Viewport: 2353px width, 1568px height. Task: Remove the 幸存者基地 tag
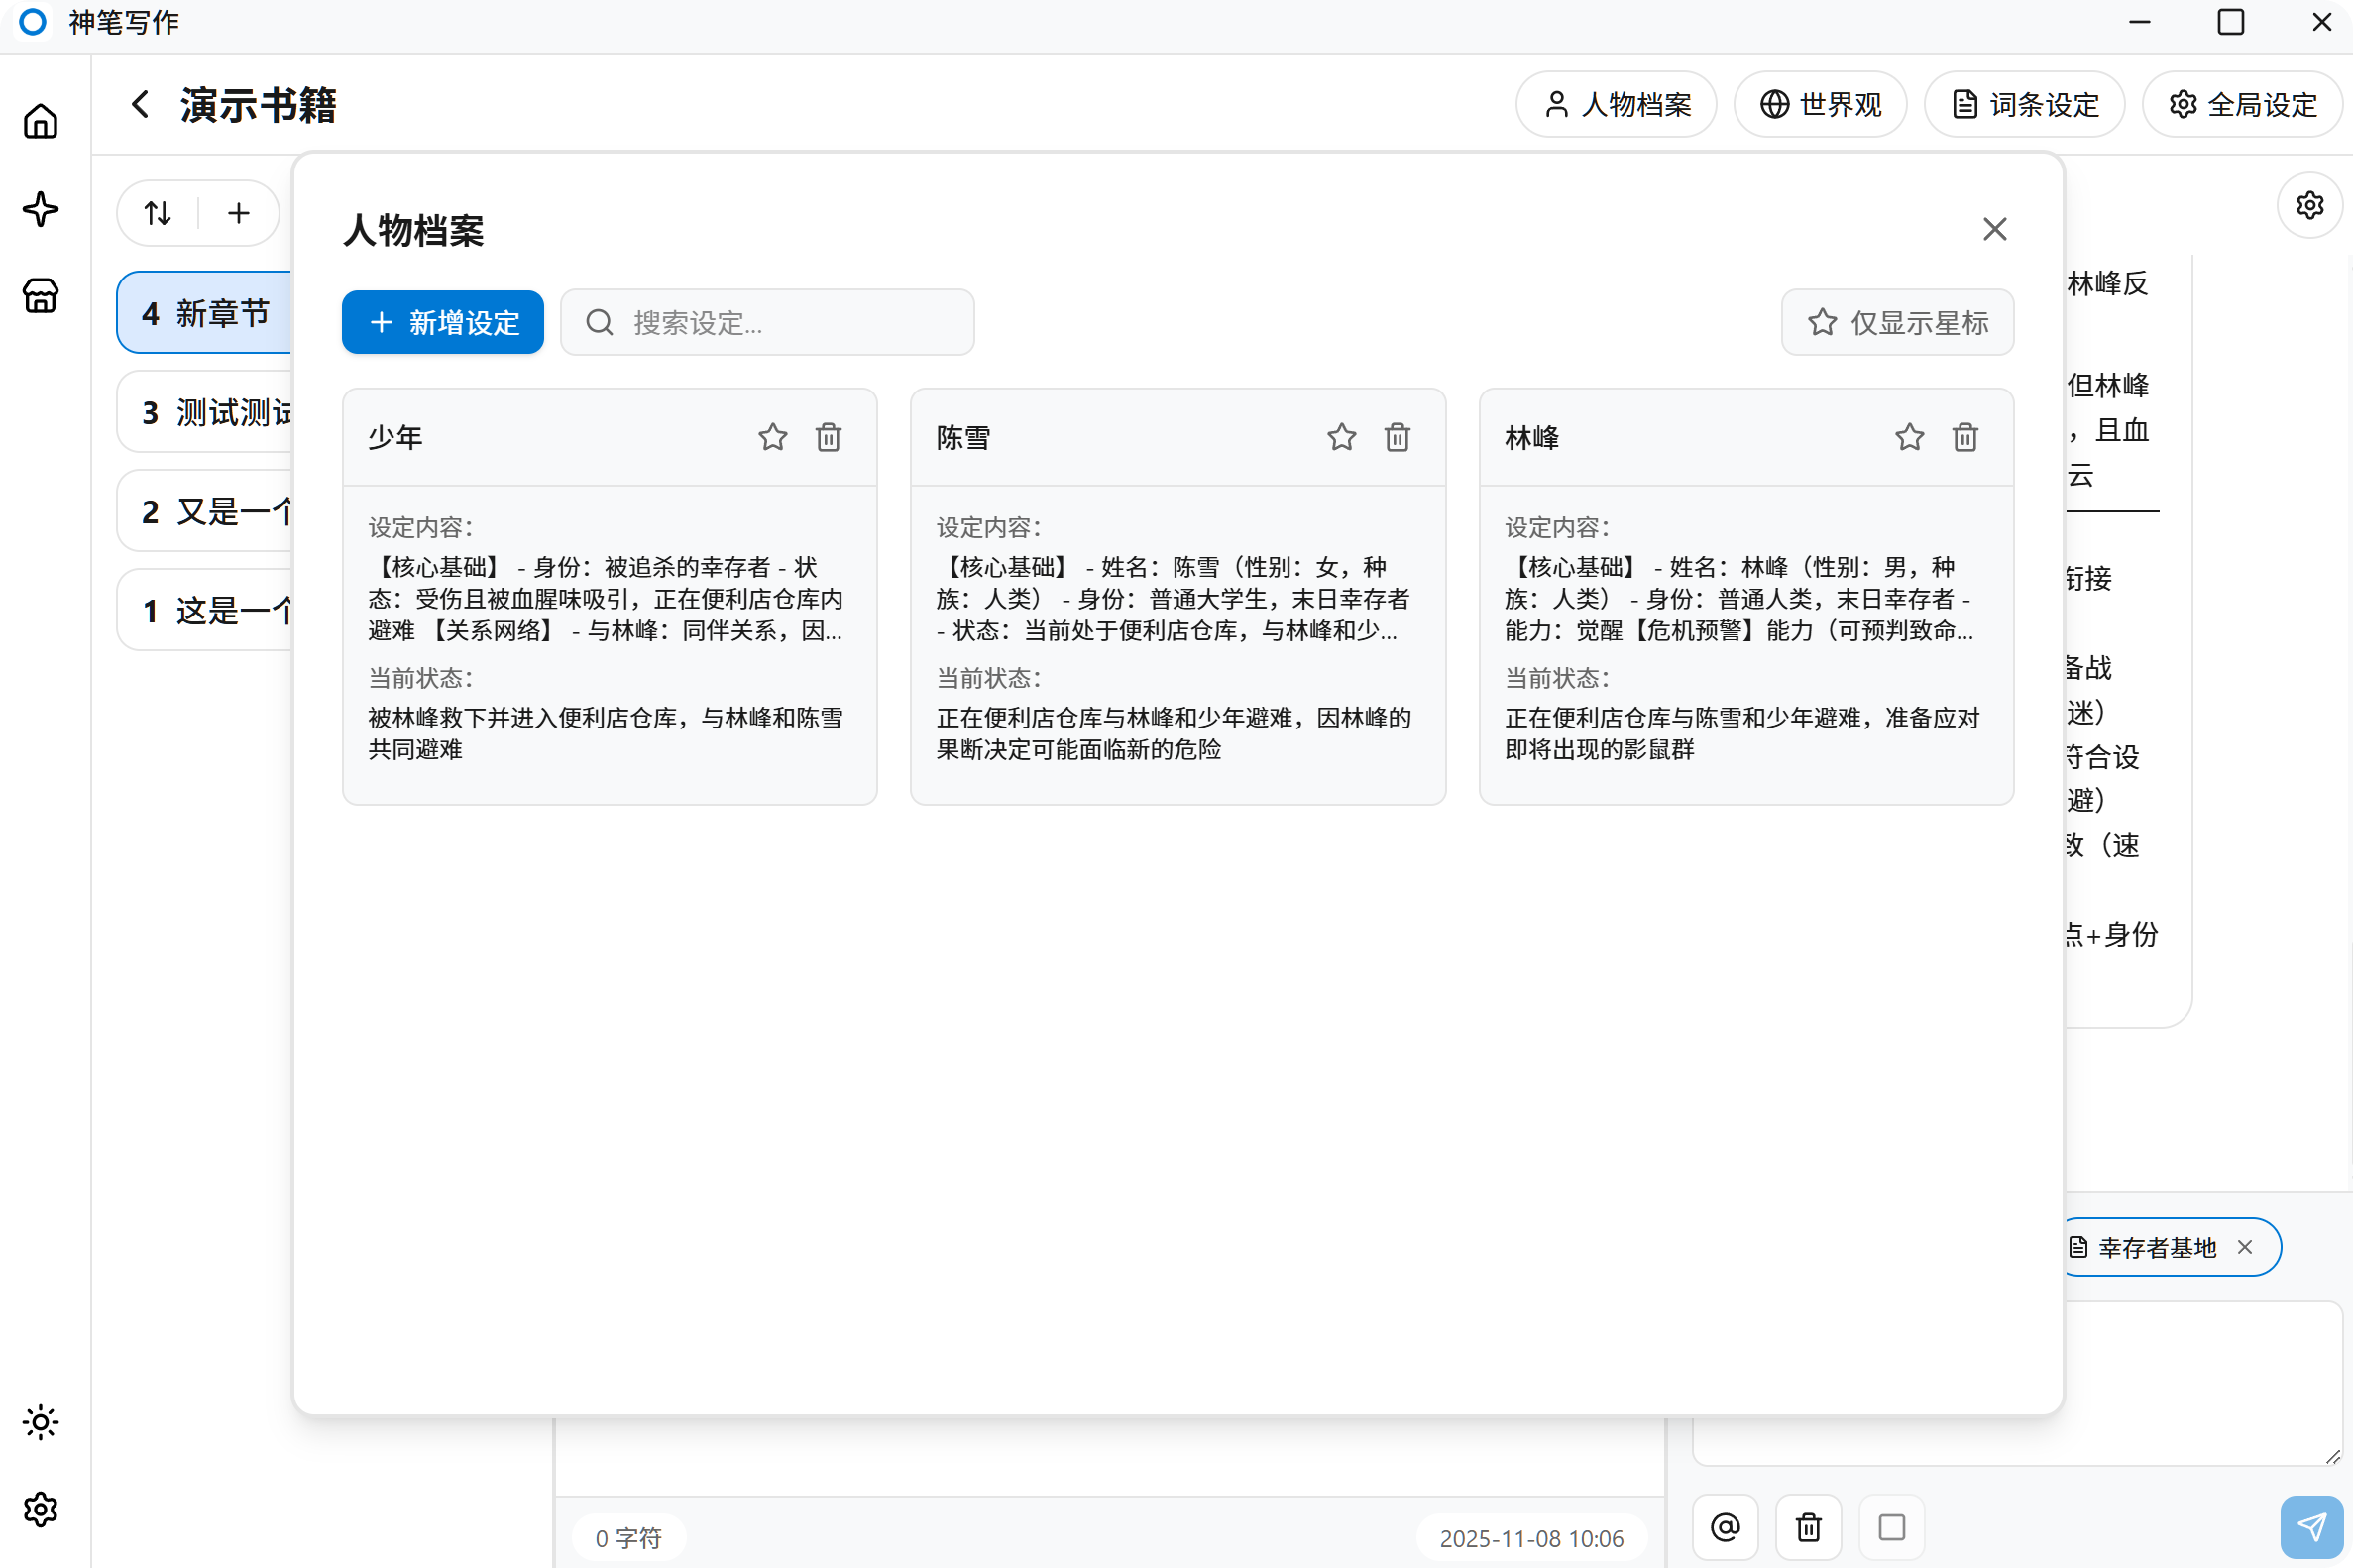2245,1247
